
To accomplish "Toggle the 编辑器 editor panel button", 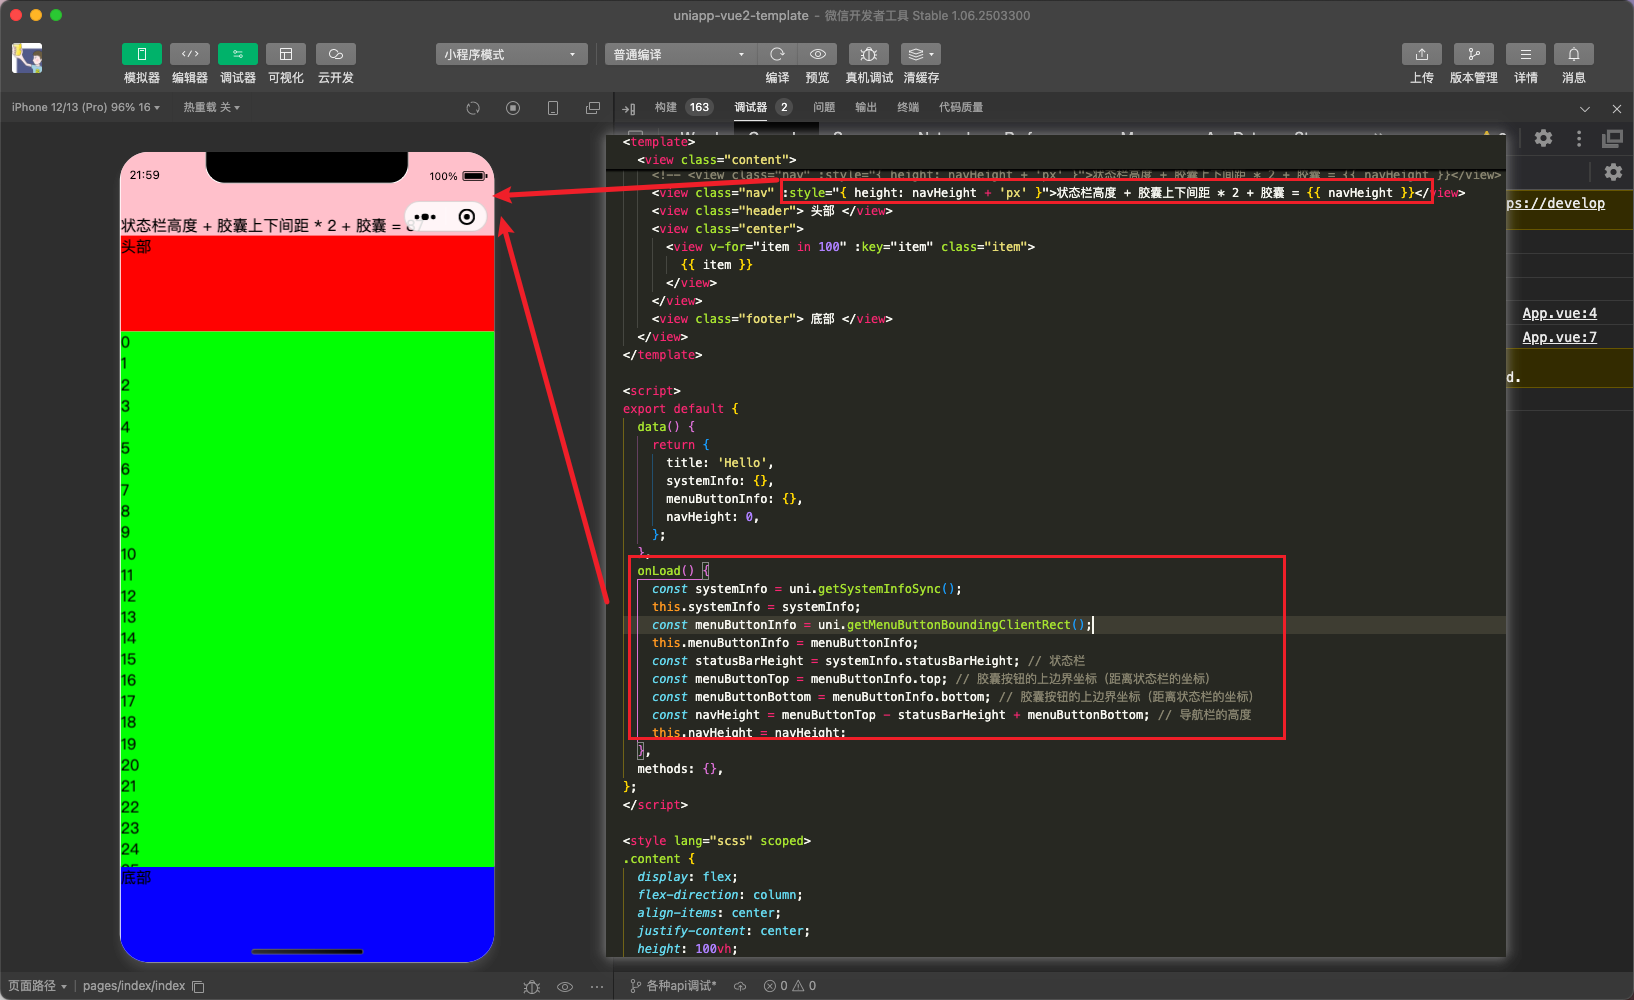I will (189, 54).
